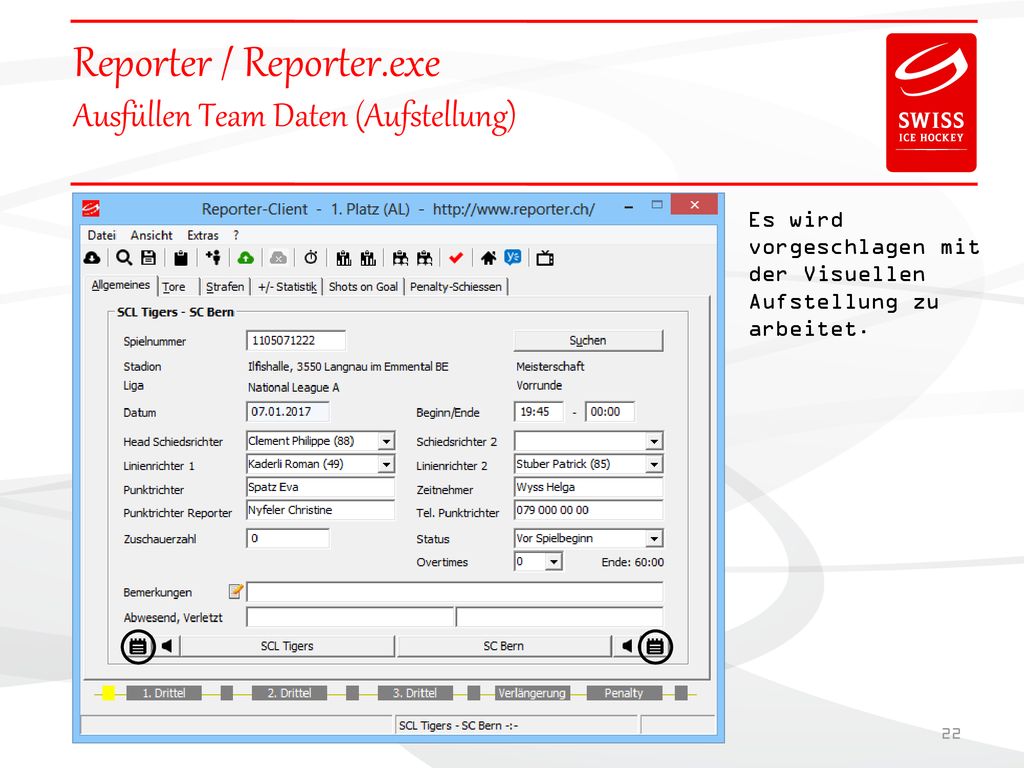This screenshot has height=768, width=1024.
Task: Click the red Reporter app icon in the title bar
Action: pyautogui.click(x=91, y=208)
